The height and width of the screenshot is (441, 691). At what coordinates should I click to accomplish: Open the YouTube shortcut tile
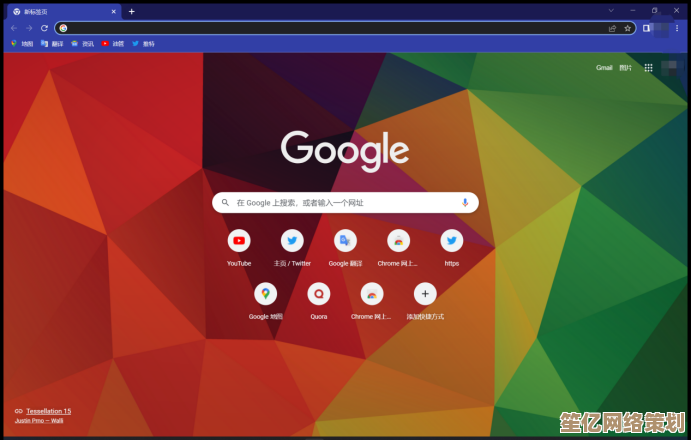(239, 241)
